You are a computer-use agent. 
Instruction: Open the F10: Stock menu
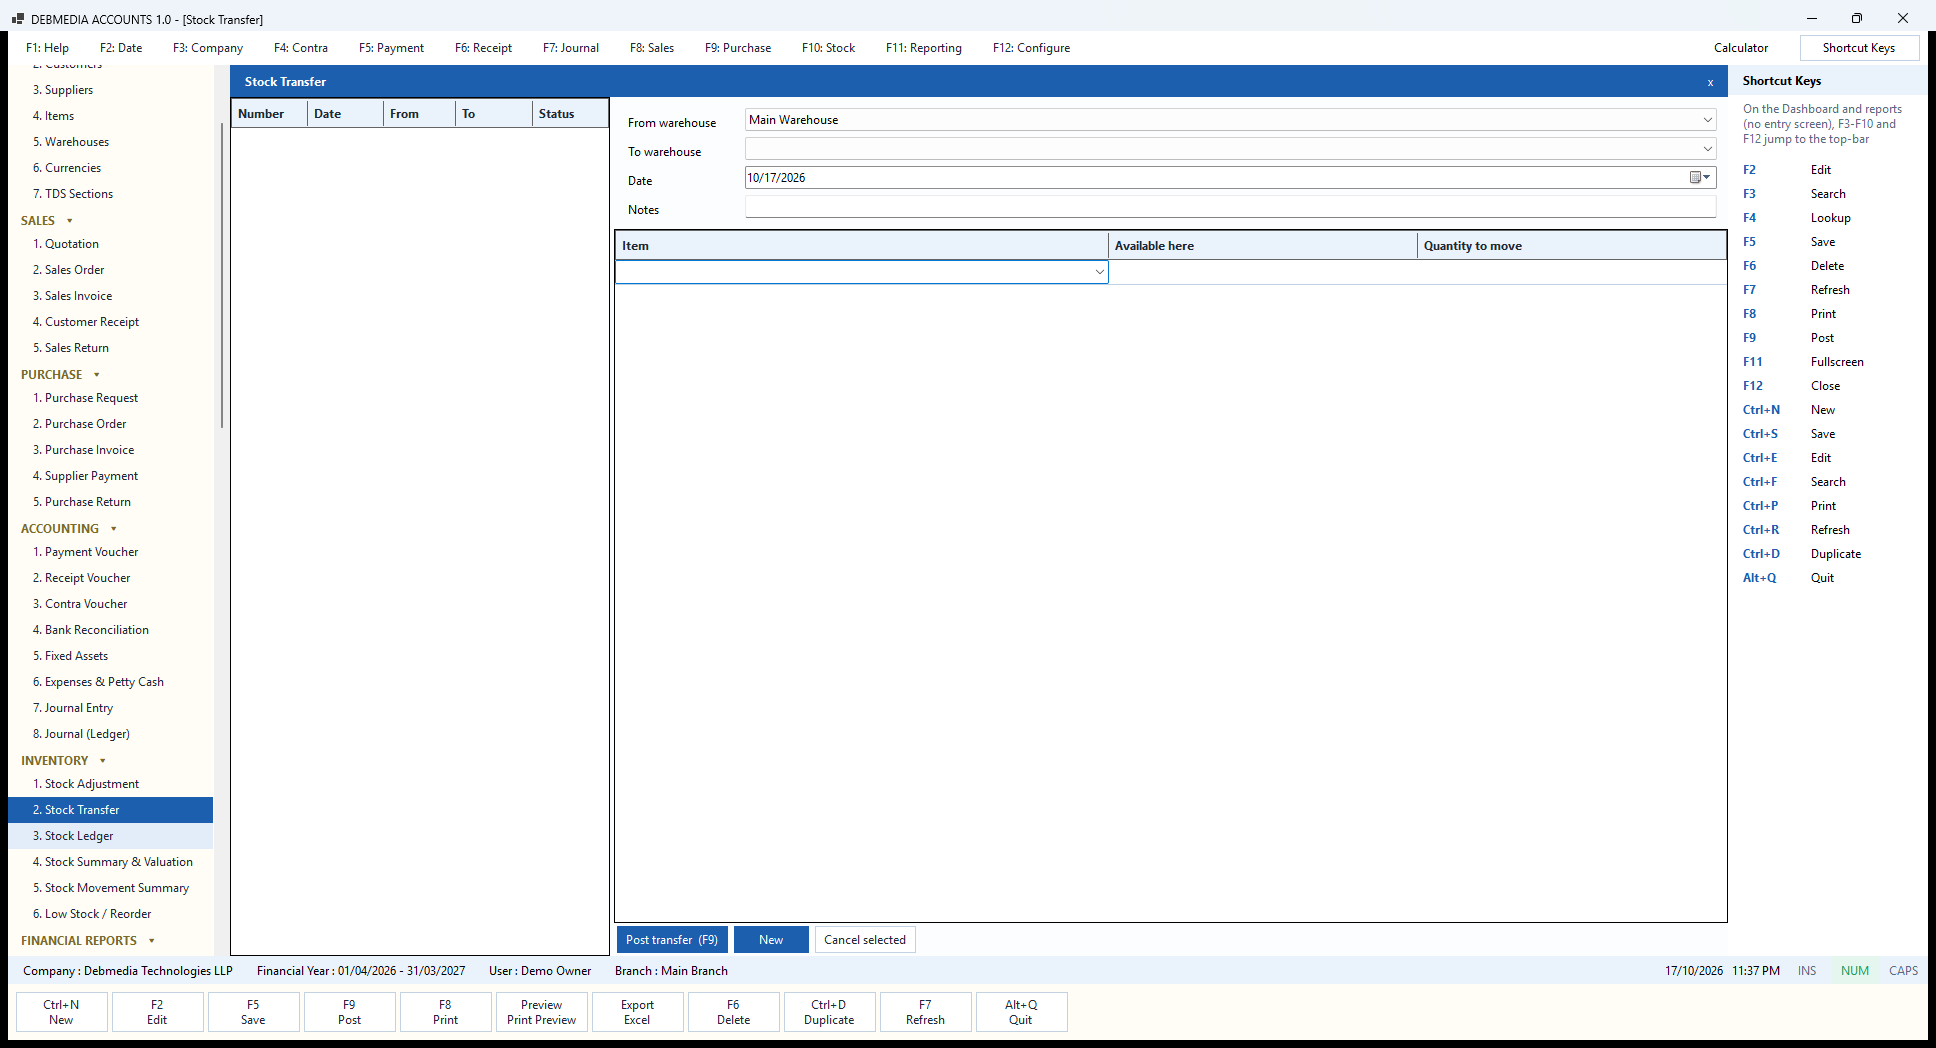click(x=828, y=48)
